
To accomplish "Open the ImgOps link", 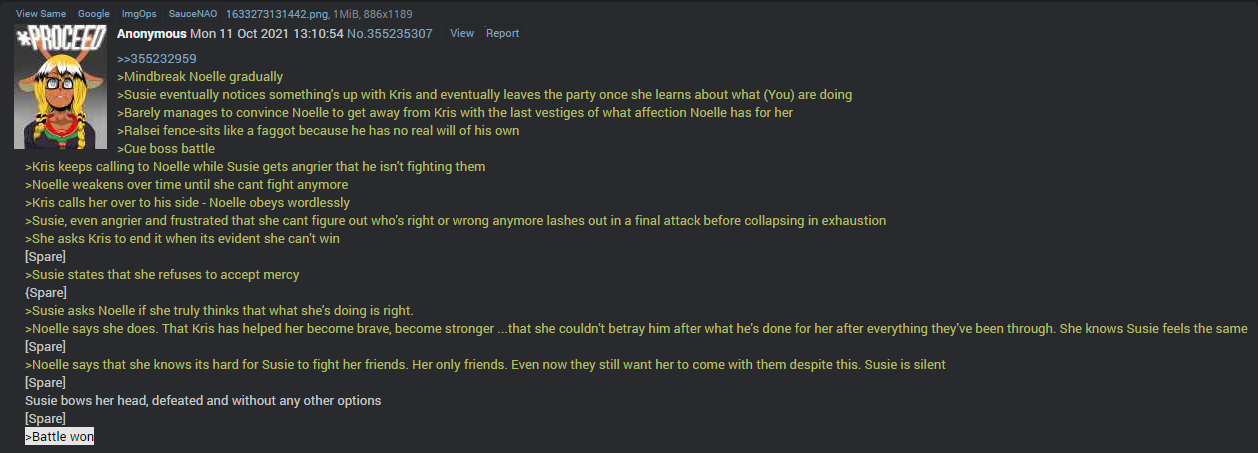I will point(138,14).
